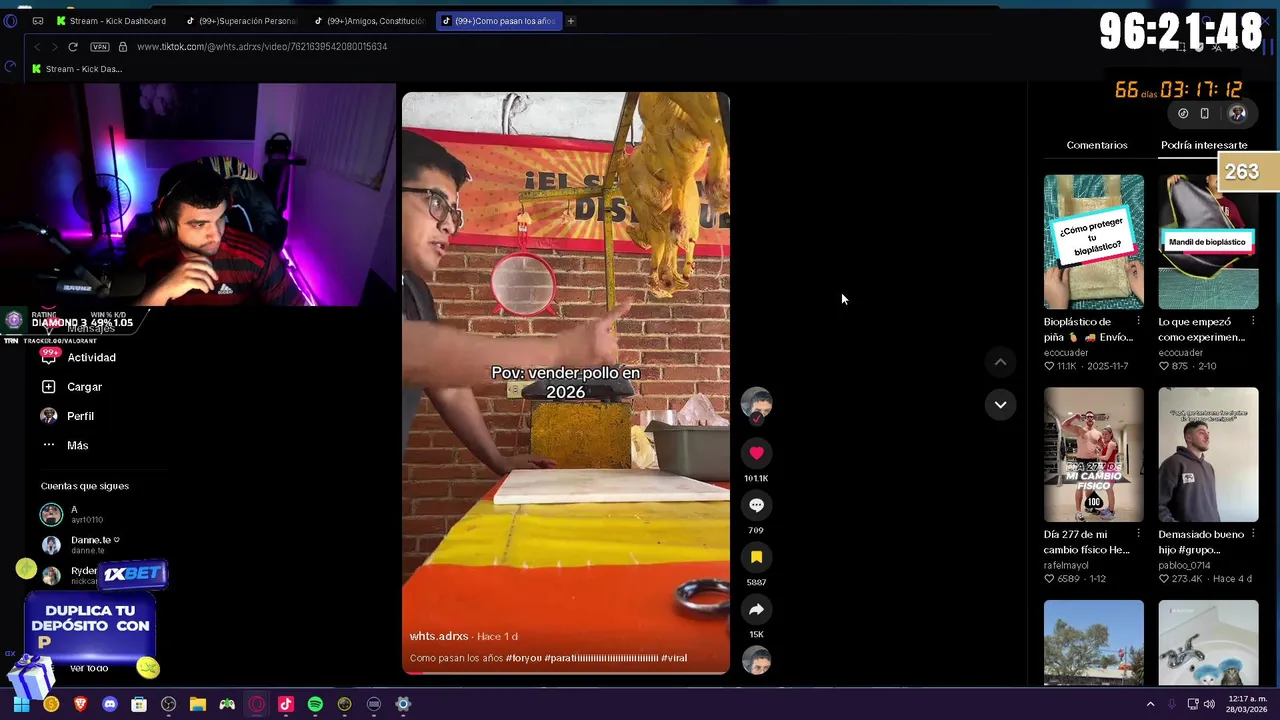Open Discord from the taskbar
The image size is (1280, 720).
(110, 704)
